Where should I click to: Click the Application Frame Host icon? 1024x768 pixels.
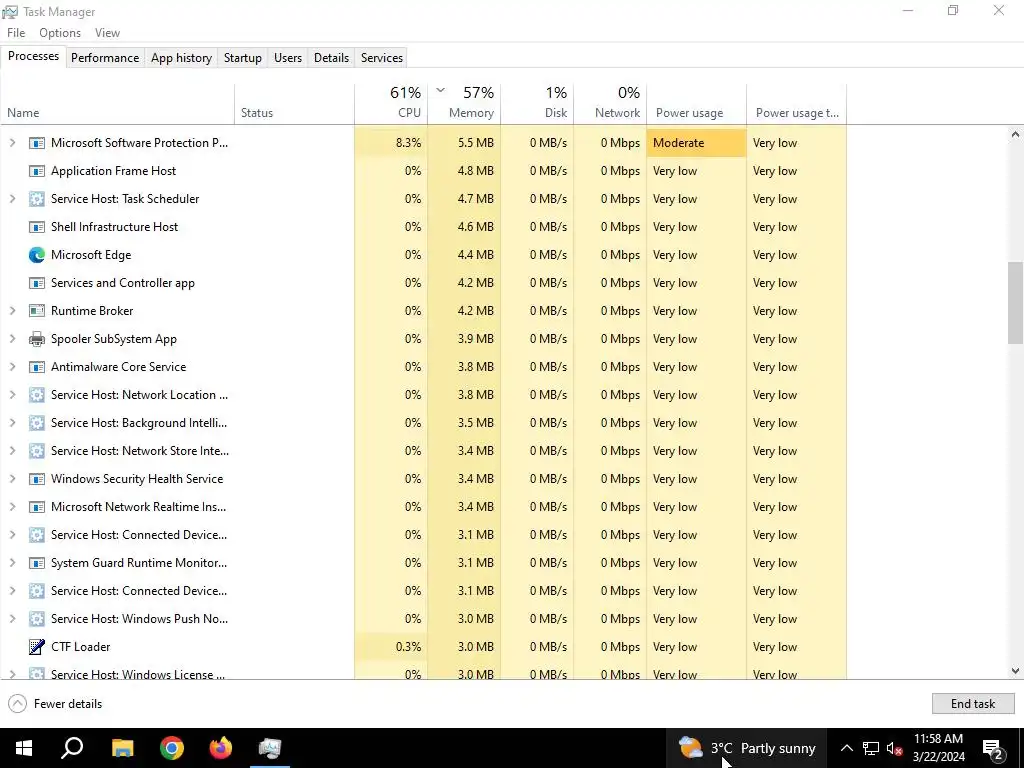coord(37,171)
